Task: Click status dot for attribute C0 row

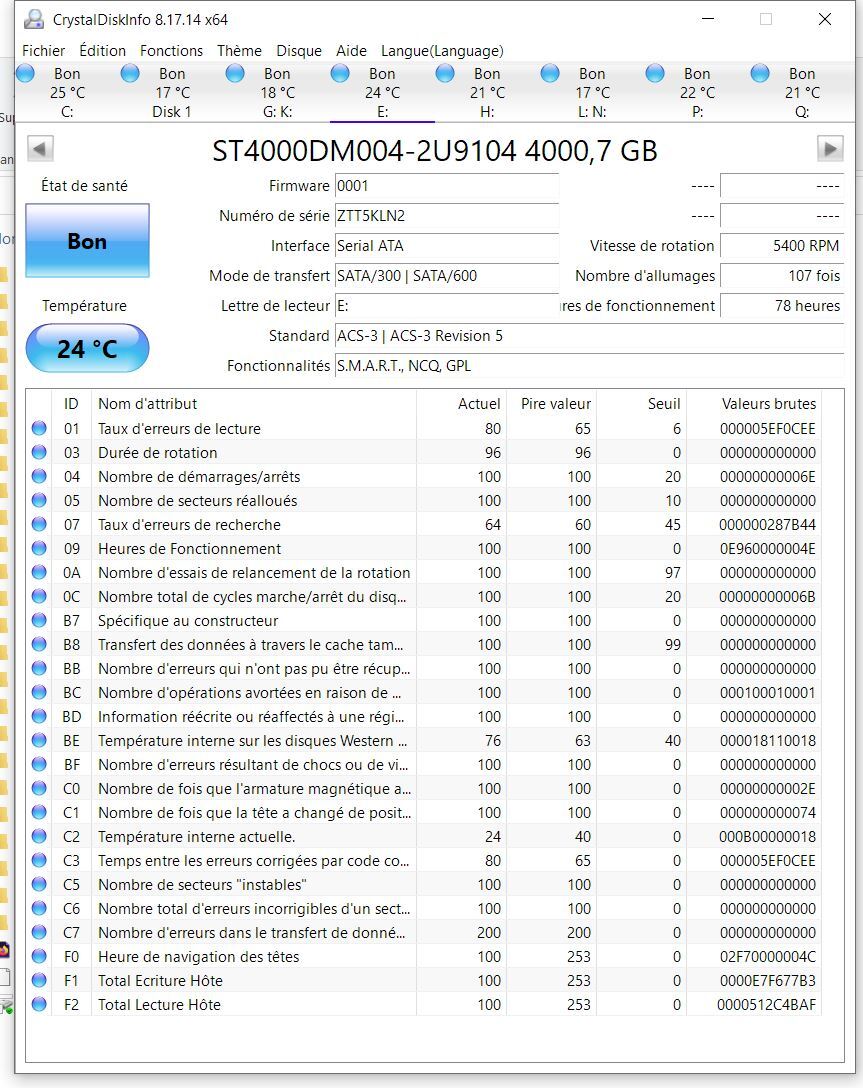Action: [39, 788]
